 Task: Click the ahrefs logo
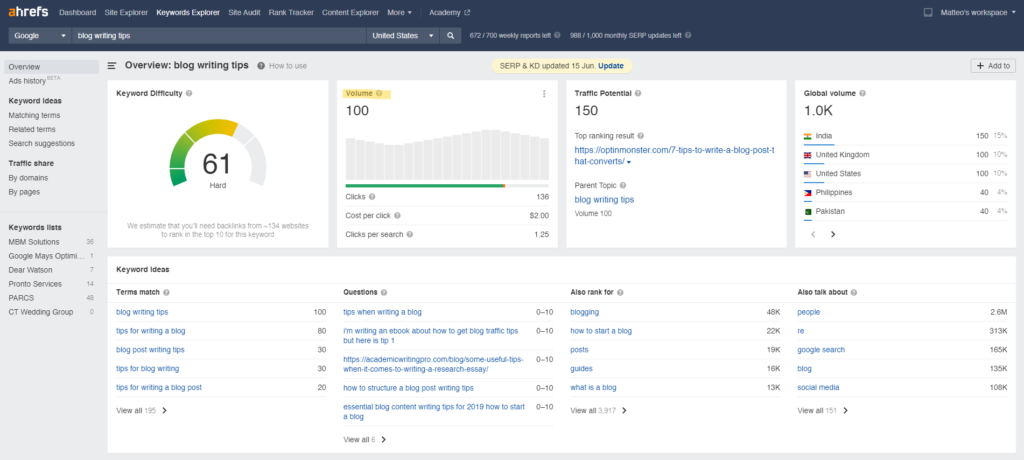coord(27,12)
